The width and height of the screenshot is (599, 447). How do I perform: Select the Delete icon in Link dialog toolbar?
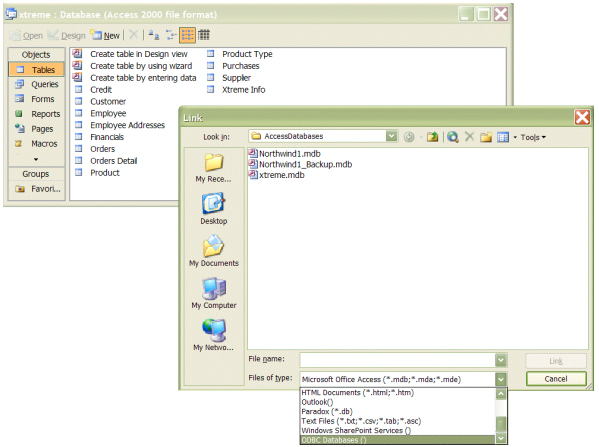pyautogui.click(x=469, y=136)
